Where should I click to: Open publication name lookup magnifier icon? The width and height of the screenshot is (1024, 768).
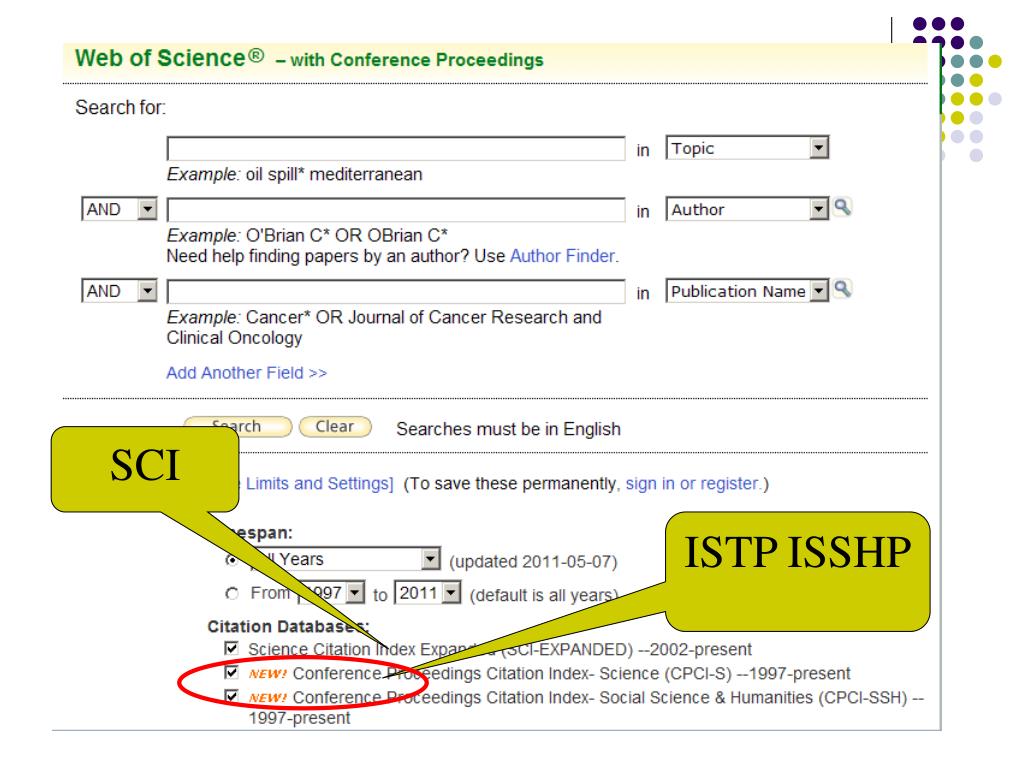(842, 289)
